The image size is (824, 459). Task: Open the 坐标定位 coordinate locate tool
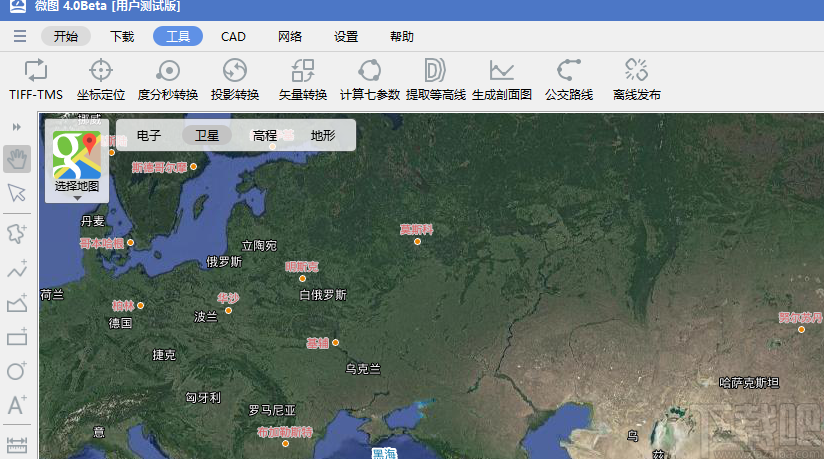click(x=101, y=80)
